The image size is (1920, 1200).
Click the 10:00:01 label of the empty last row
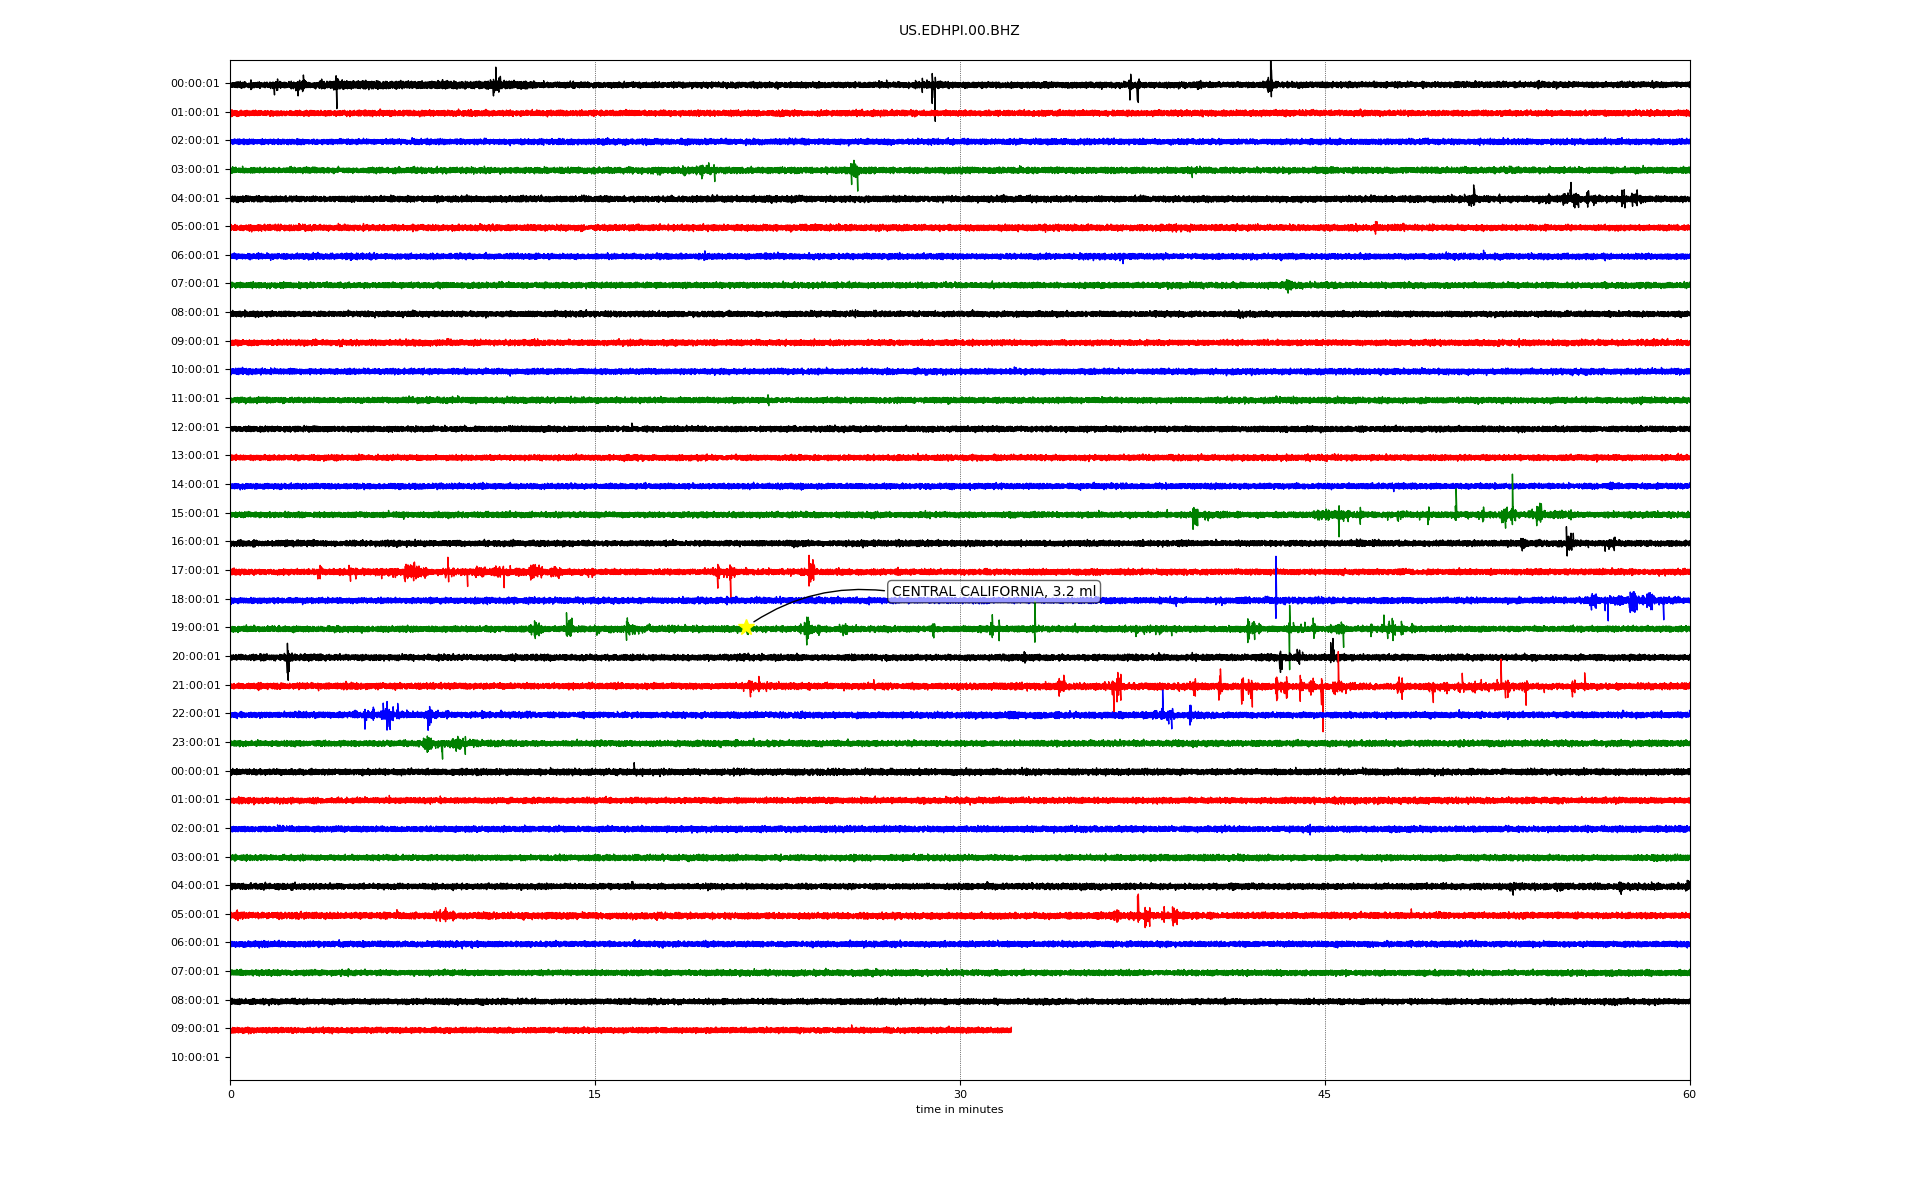point(195,1058)
